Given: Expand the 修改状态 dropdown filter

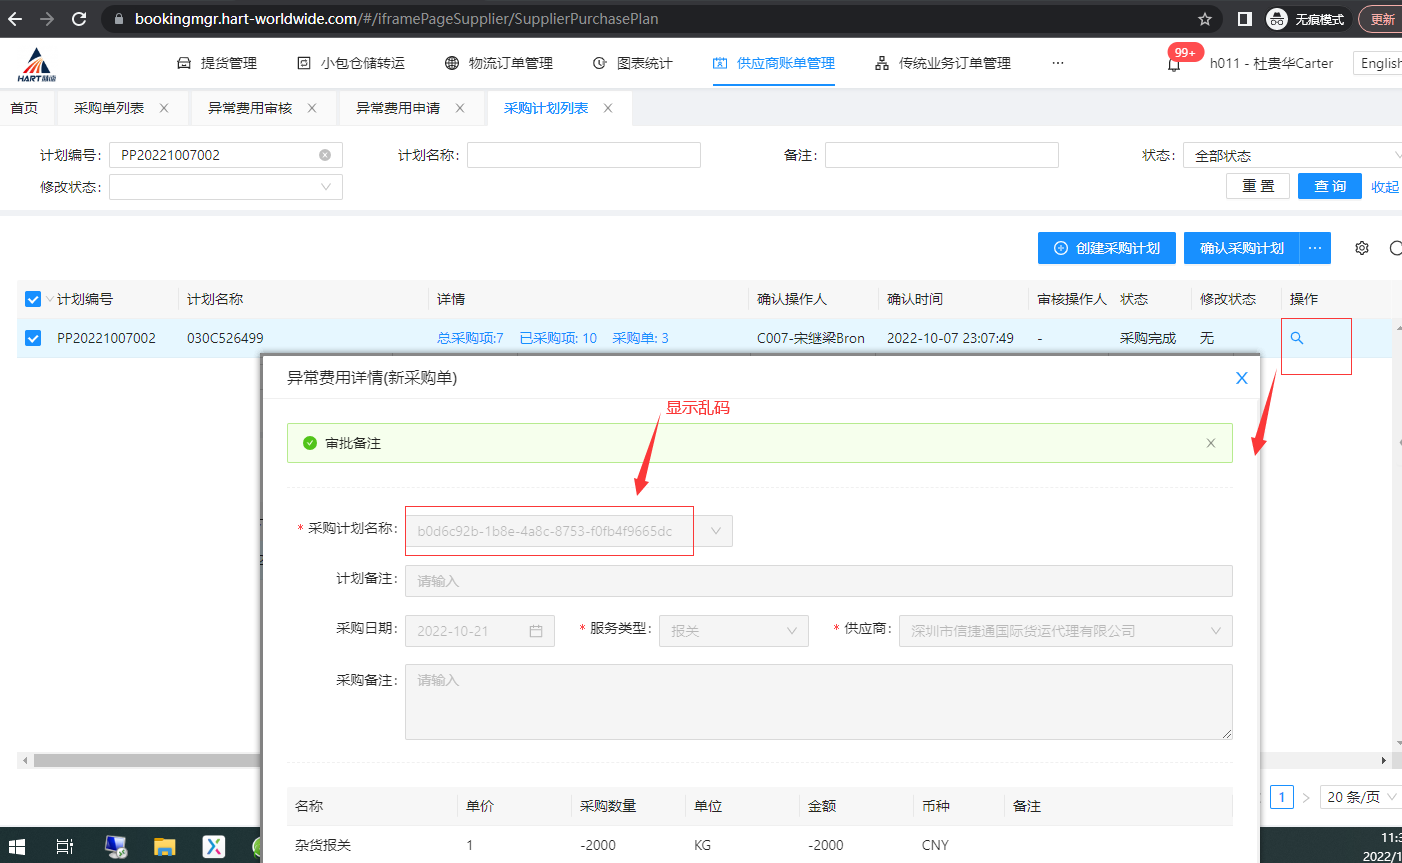Looking at the screenshot, I should (x=226, y=187).
